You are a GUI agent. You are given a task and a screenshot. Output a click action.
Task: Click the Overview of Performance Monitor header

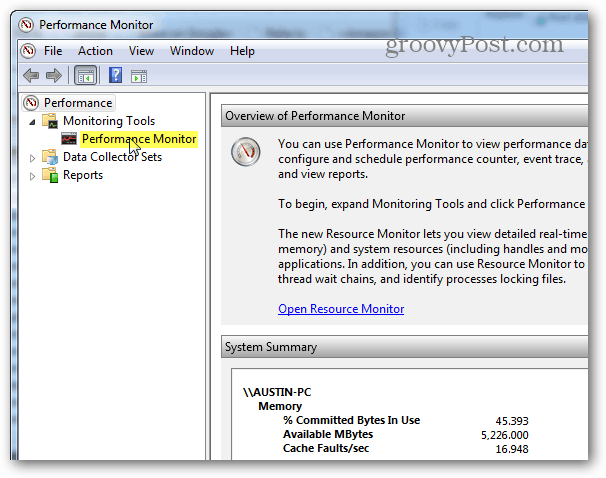point(404,116)
